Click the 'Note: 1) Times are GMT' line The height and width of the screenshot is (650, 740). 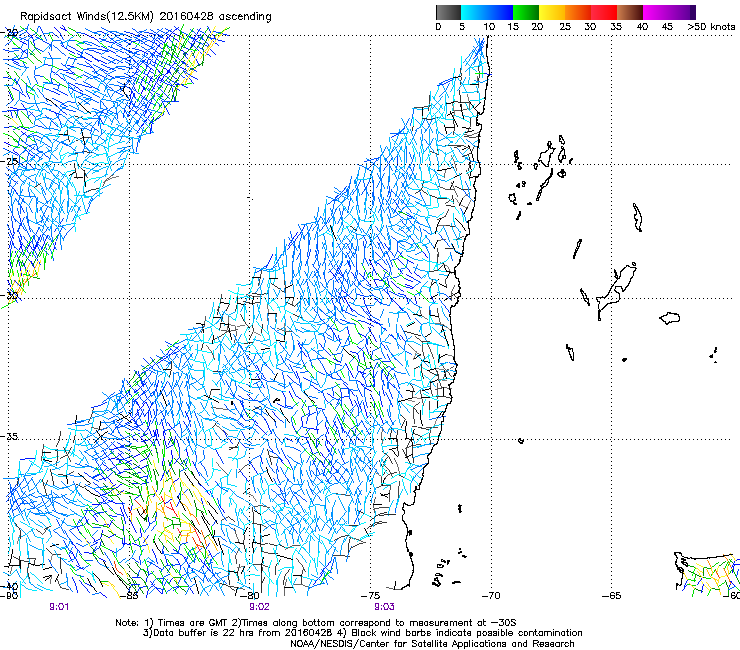[x=316, y=623]
